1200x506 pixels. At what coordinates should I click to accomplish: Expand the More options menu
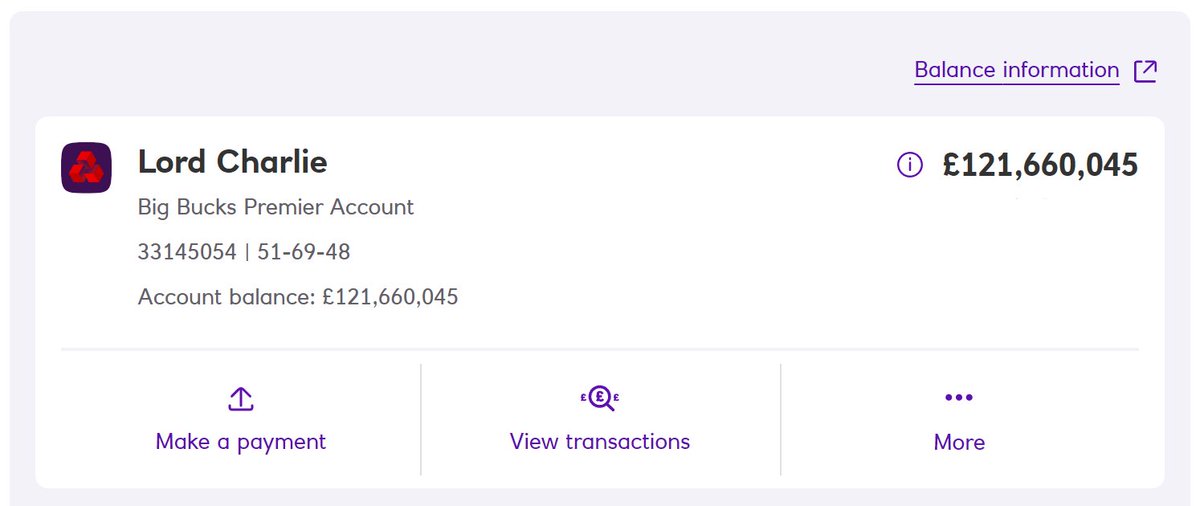959,420
